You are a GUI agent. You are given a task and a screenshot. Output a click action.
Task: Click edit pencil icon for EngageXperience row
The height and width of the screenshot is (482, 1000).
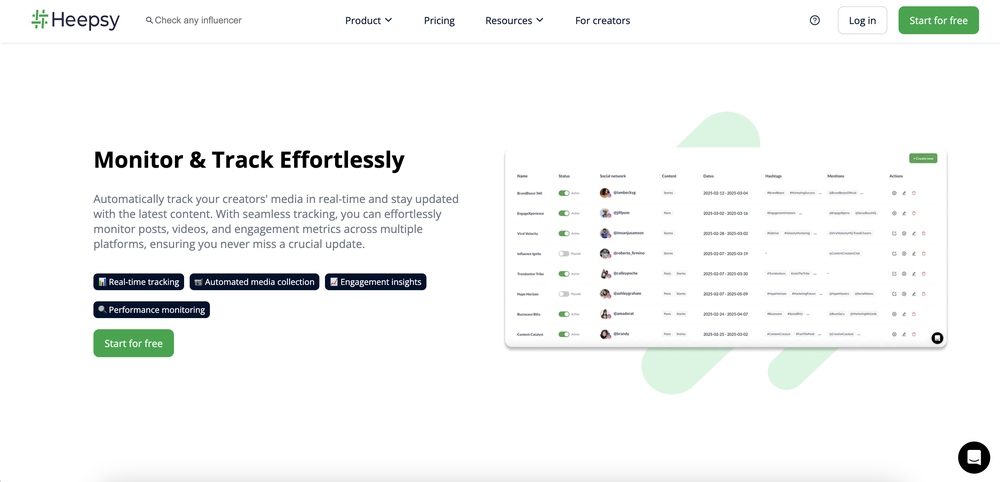pyautogui.click(x=904, y=214)
